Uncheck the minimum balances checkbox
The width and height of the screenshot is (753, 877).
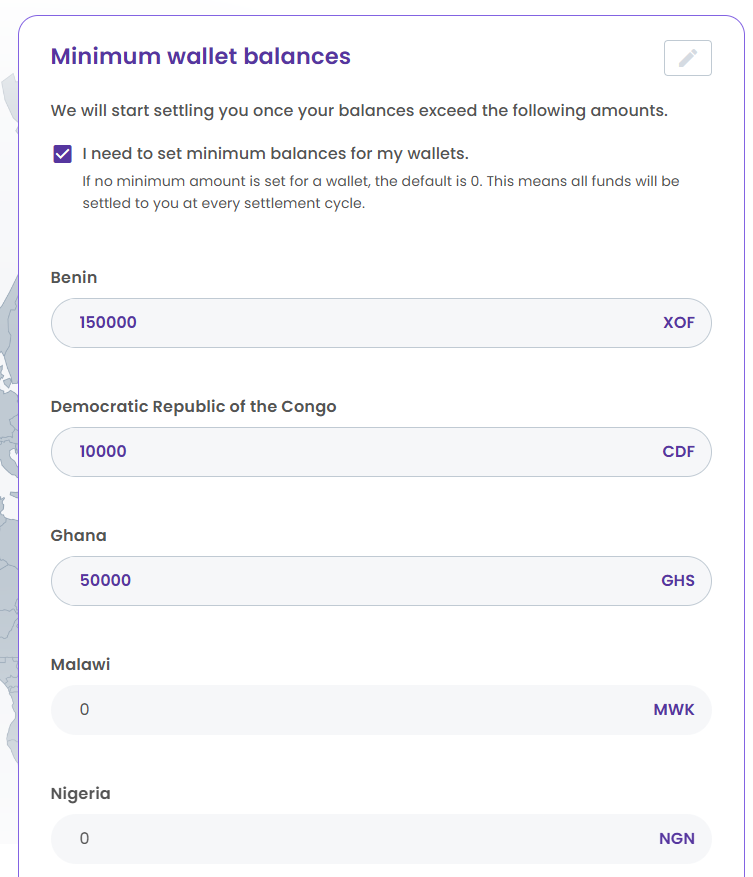coord(63,154)
